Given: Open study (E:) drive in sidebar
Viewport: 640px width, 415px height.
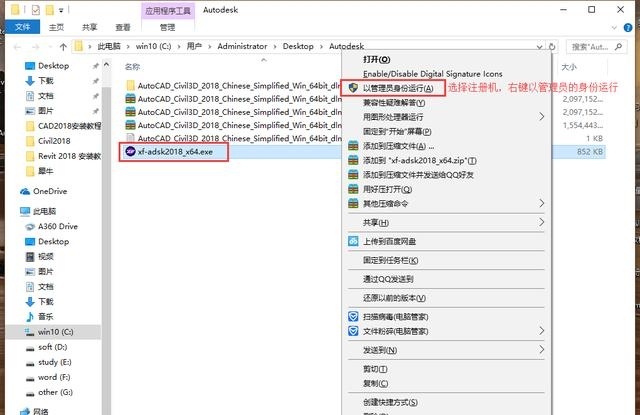Looking at the screenshot, I should tap(55, 362).
